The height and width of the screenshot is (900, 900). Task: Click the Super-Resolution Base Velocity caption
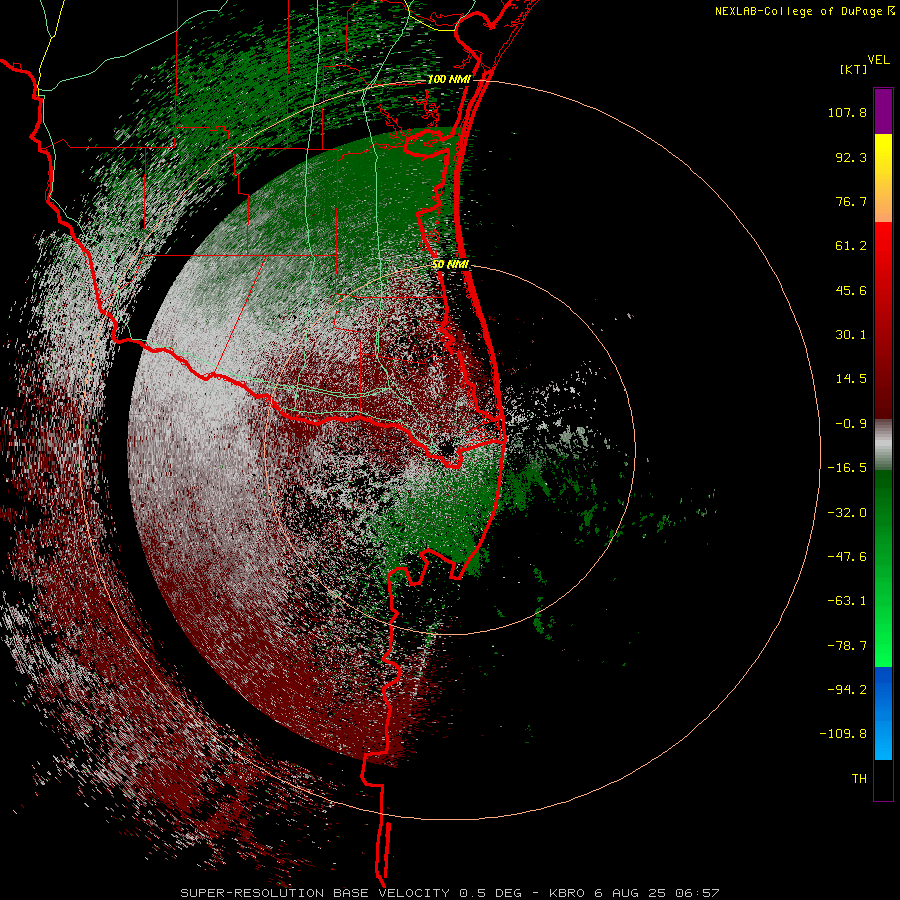[x=449, y=893]
